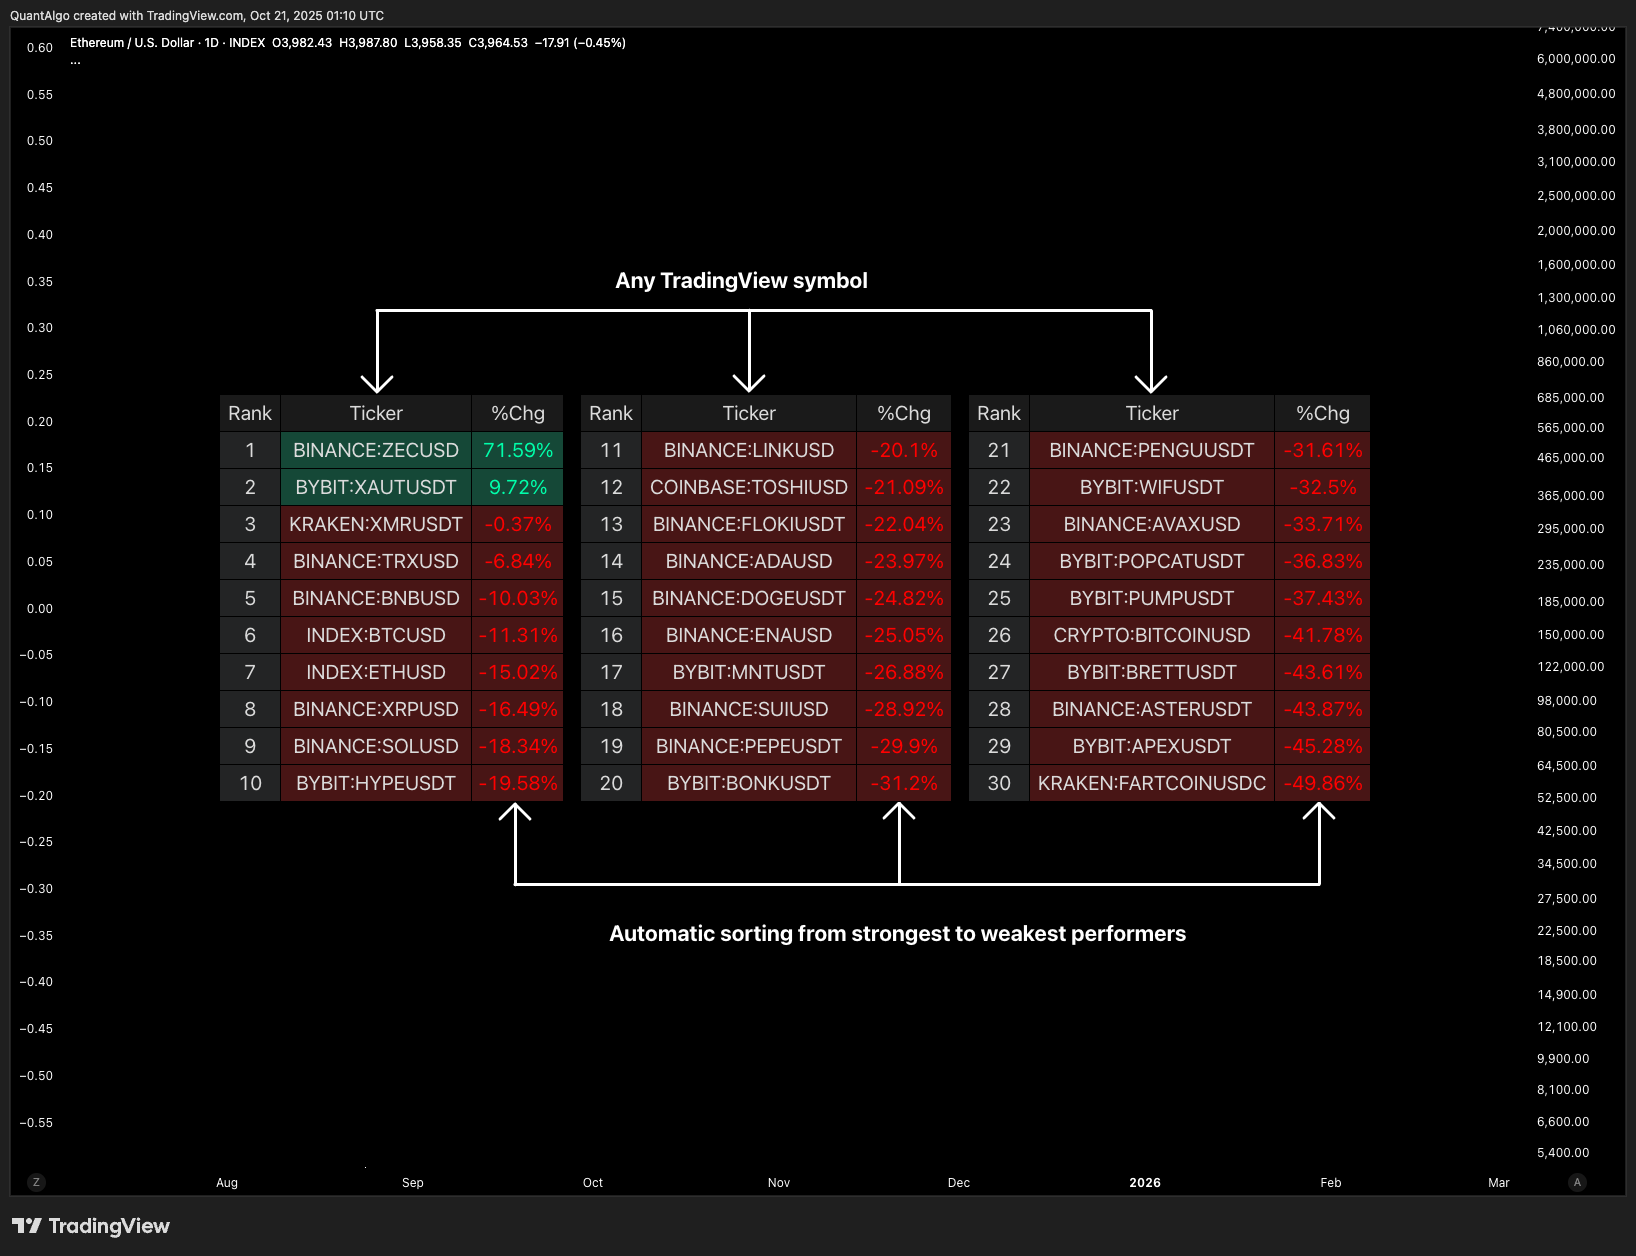Image resolution: width=1636 pixels, height=1256 pixels.
Task: Click the 71.59% change value
Action: point(518,450)
